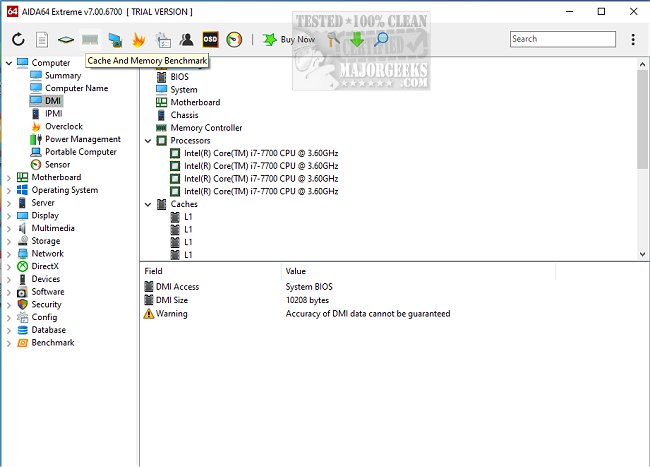
Task: Open Portable Computer in the sidebar
Action: coord(80,152)
